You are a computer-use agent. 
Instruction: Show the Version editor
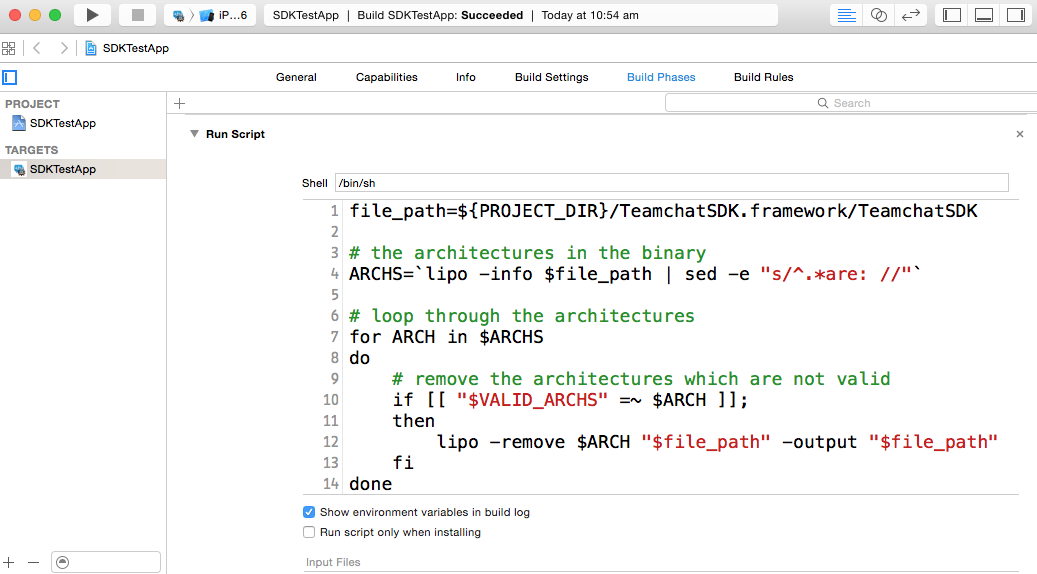coord(911,15)
